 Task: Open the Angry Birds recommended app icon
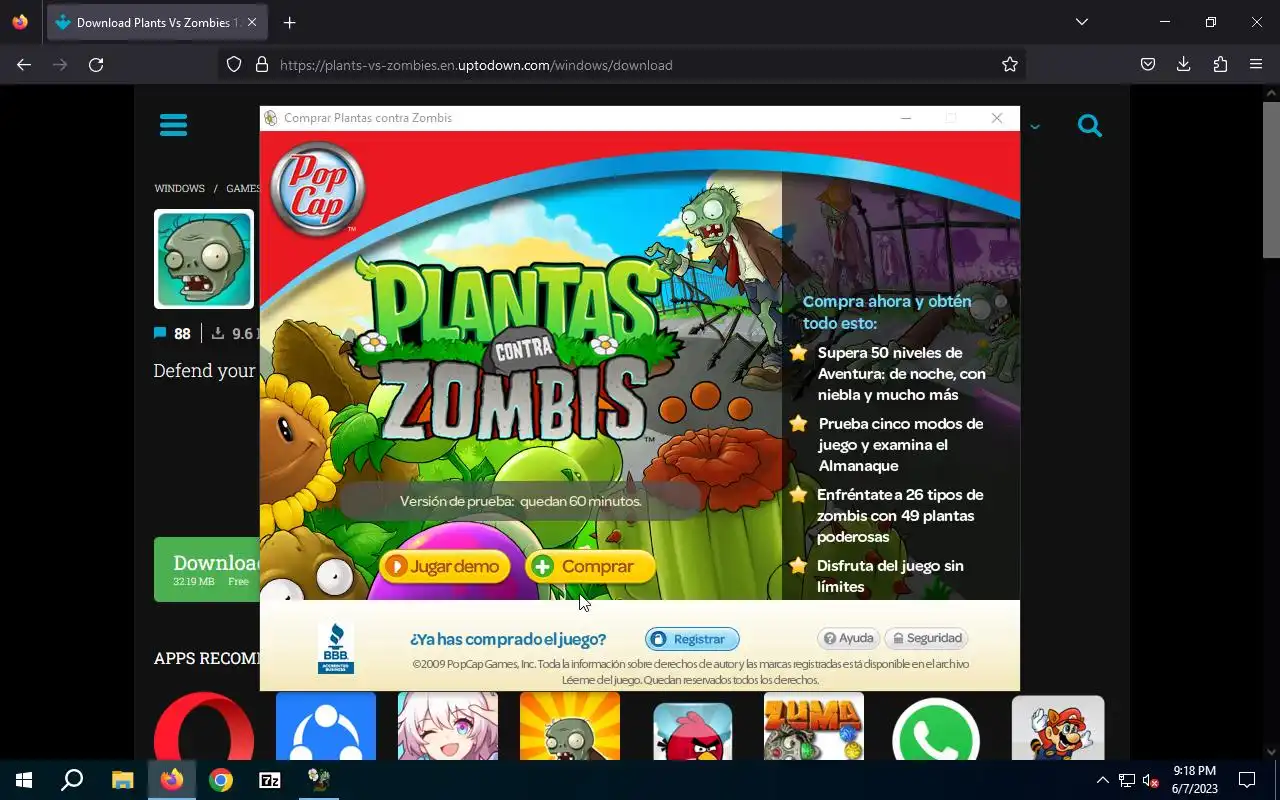[x=692, y=729]
